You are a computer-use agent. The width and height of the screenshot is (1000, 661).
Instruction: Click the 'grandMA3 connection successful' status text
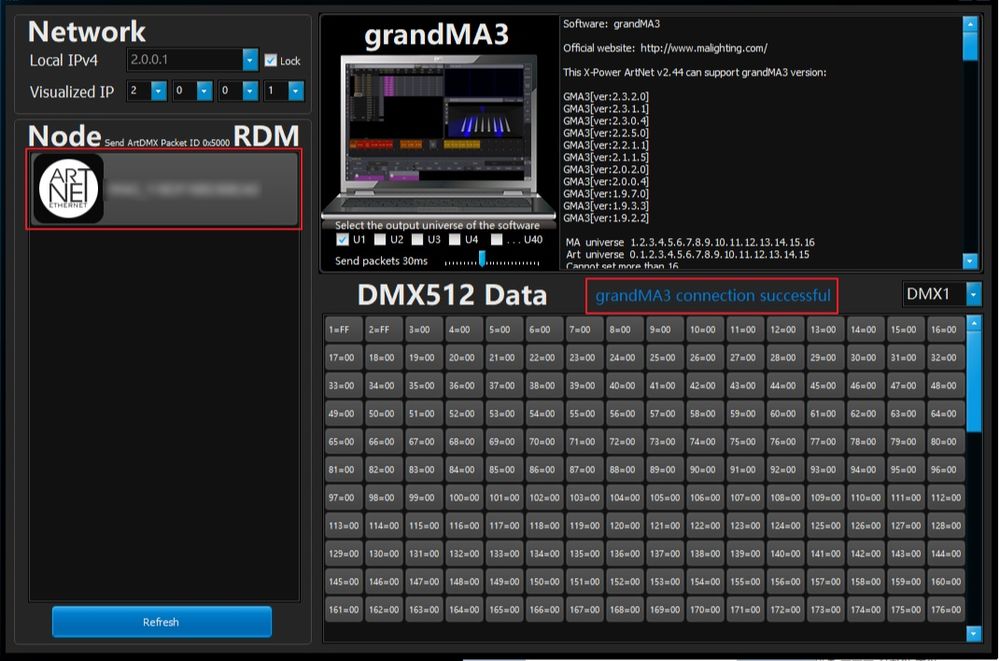click(712, 295)
